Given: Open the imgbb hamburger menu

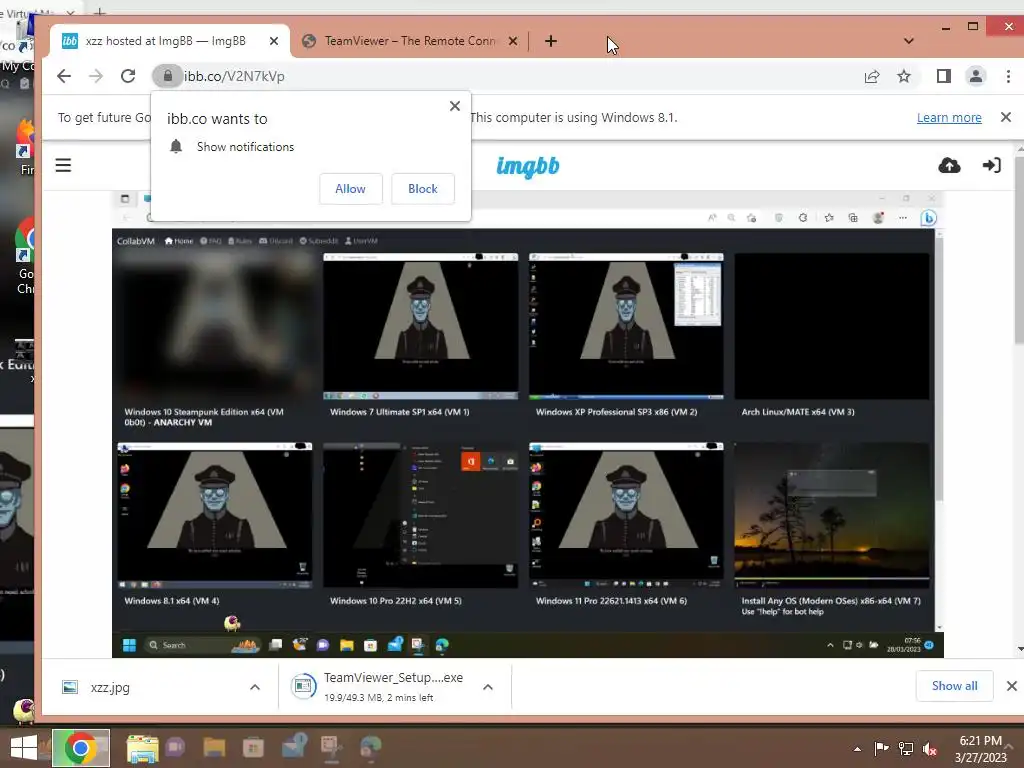Looking at the screenshot, I should [63, 165].
